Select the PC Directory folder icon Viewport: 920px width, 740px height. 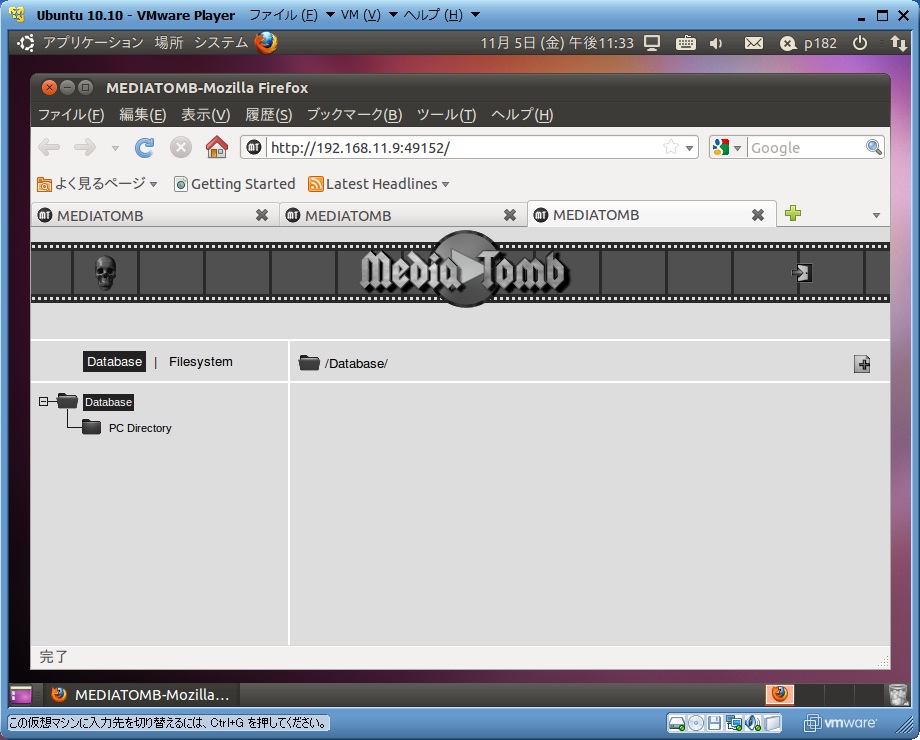coord(91,427)
